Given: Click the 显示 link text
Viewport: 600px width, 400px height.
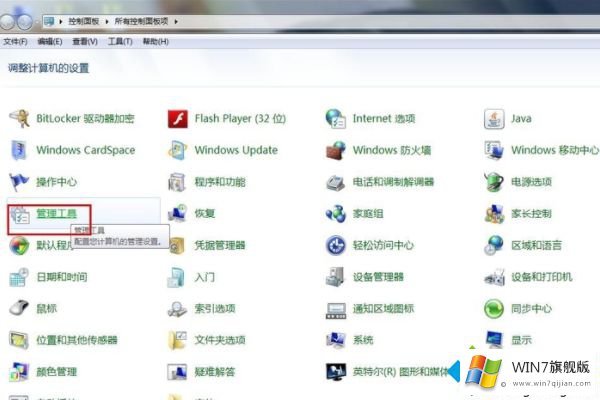Looking at the screenshot, I should click(x=521, y=340).
